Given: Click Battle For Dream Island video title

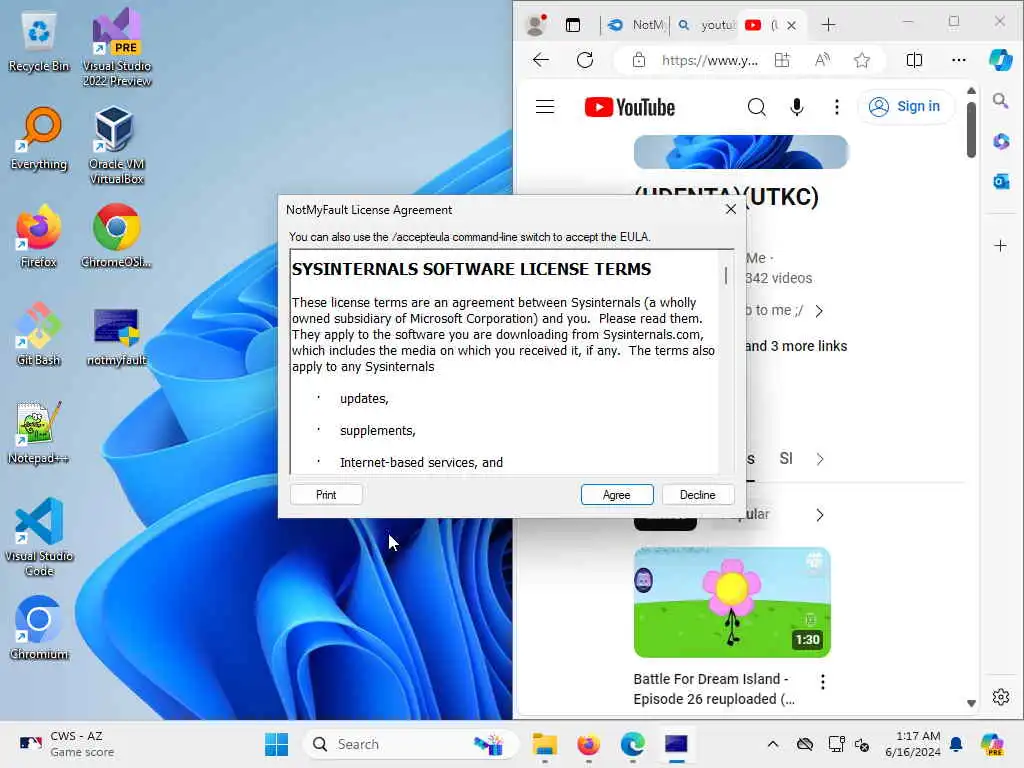Looking at the screenshot, I should [714, 689].
